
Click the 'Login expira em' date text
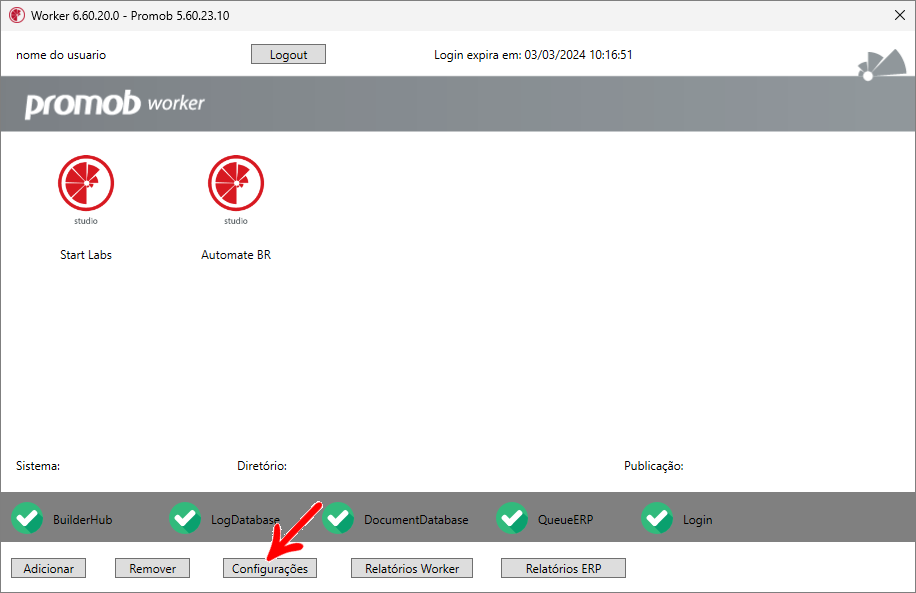point(533,55)
